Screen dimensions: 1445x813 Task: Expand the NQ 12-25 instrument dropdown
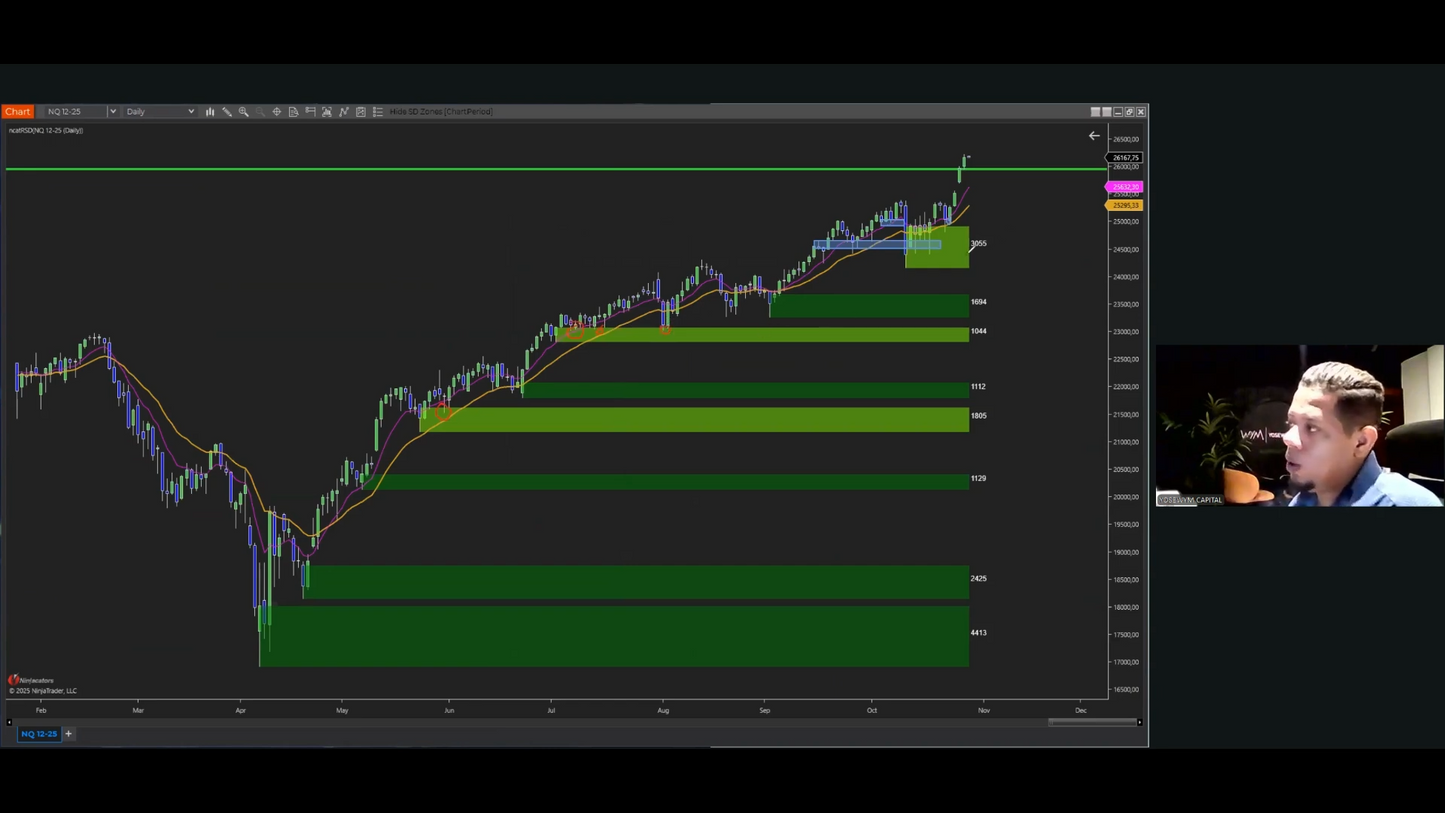[112, 112]
